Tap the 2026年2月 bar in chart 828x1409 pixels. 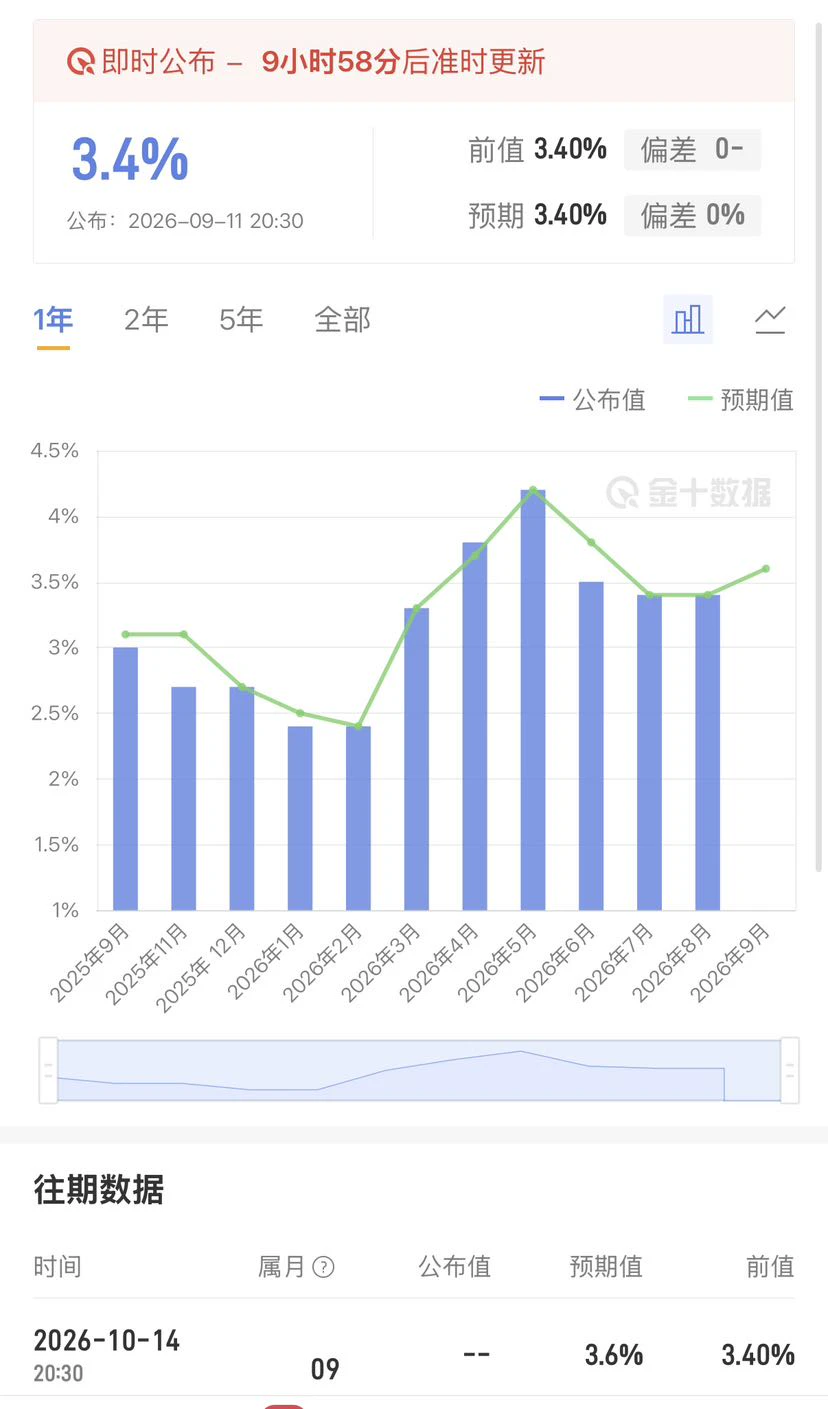(x=358, y=818)
